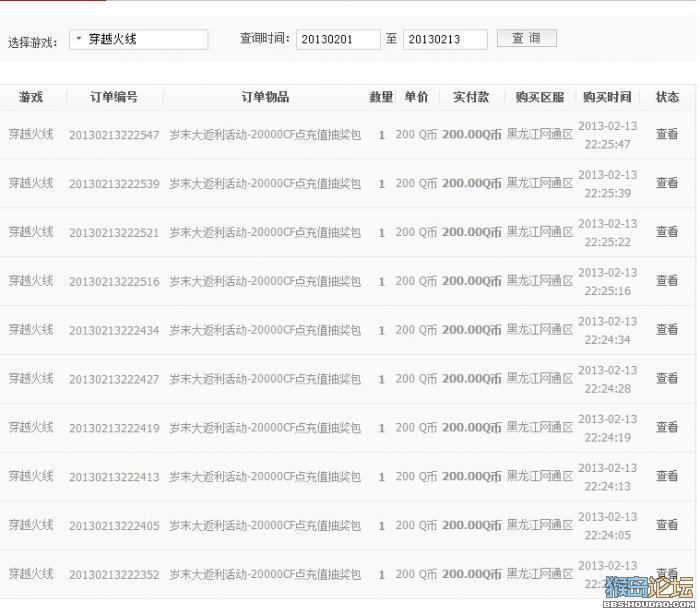Screen dimensions: 700x613
Task: Click the end date field 20130213
Action: pos(445,39)
